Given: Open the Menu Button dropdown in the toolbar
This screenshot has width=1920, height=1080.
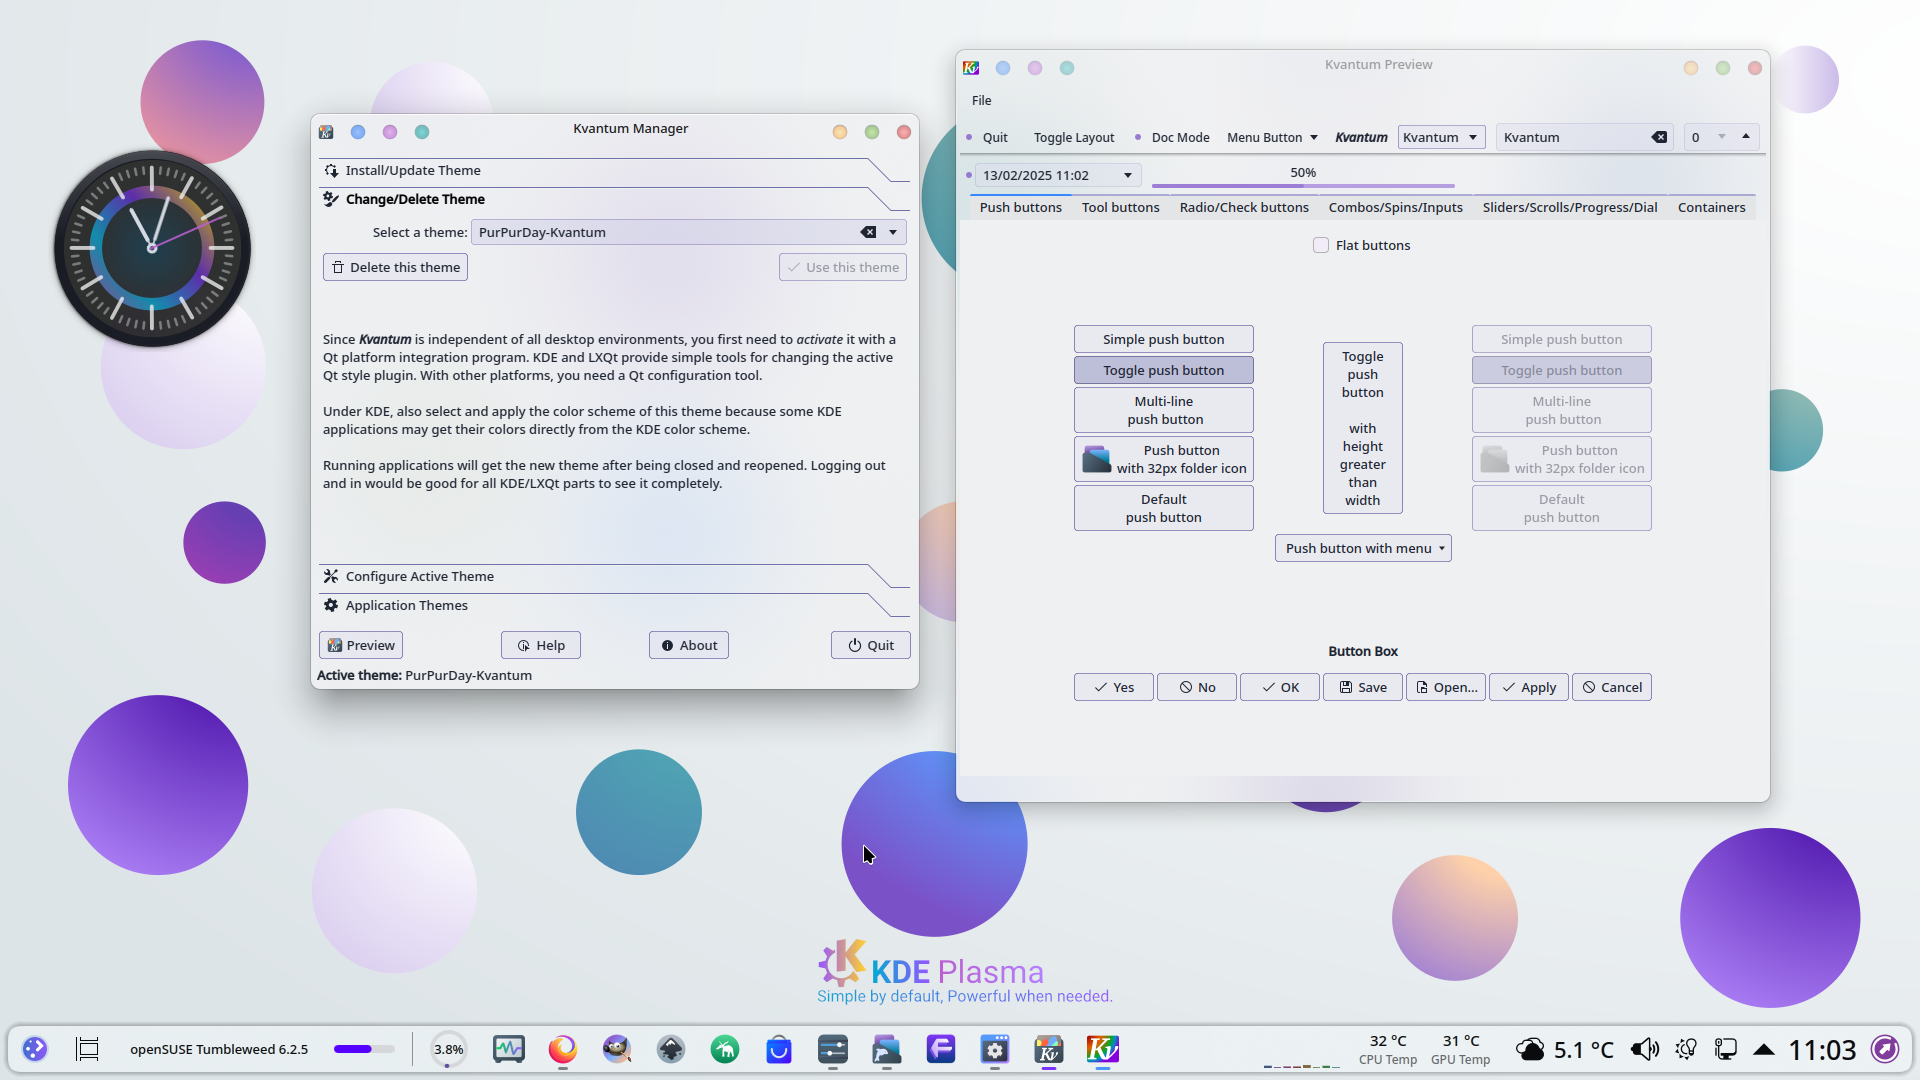Looking at the screenshot, I should pyautogui.click(x=1272, y=137).
